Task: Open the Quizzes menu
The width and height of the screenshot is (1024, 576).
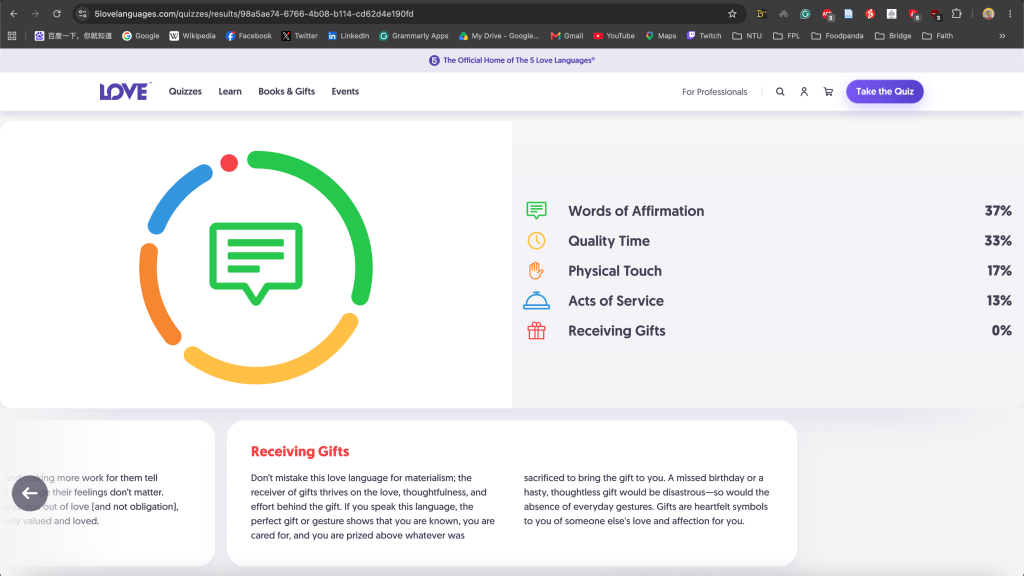Action: click(185, 91)
